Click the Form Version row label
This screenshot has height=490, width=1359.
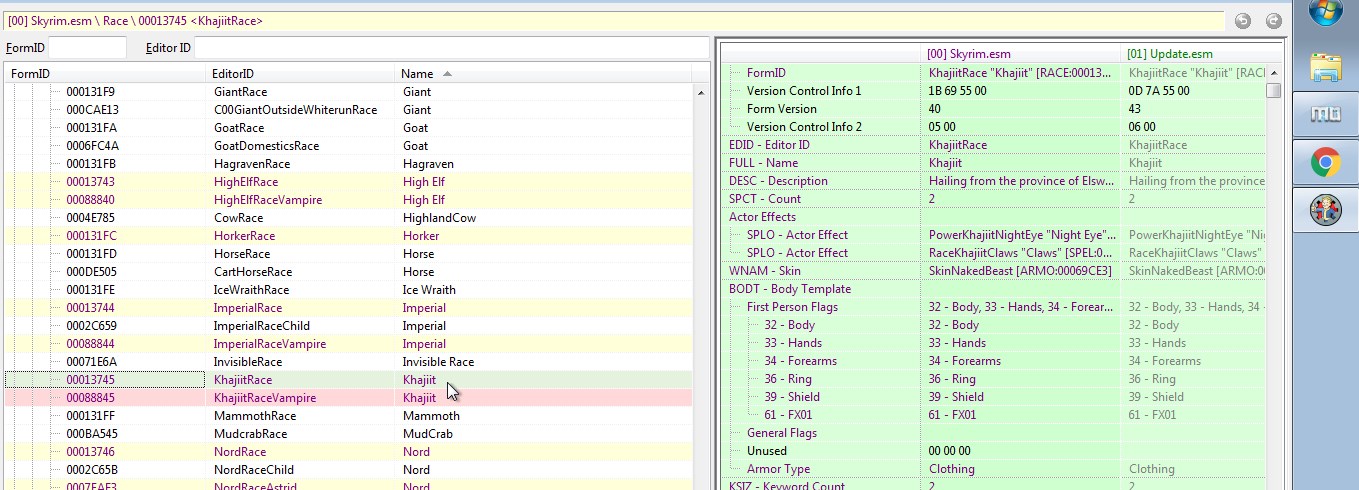pos(782,109)
